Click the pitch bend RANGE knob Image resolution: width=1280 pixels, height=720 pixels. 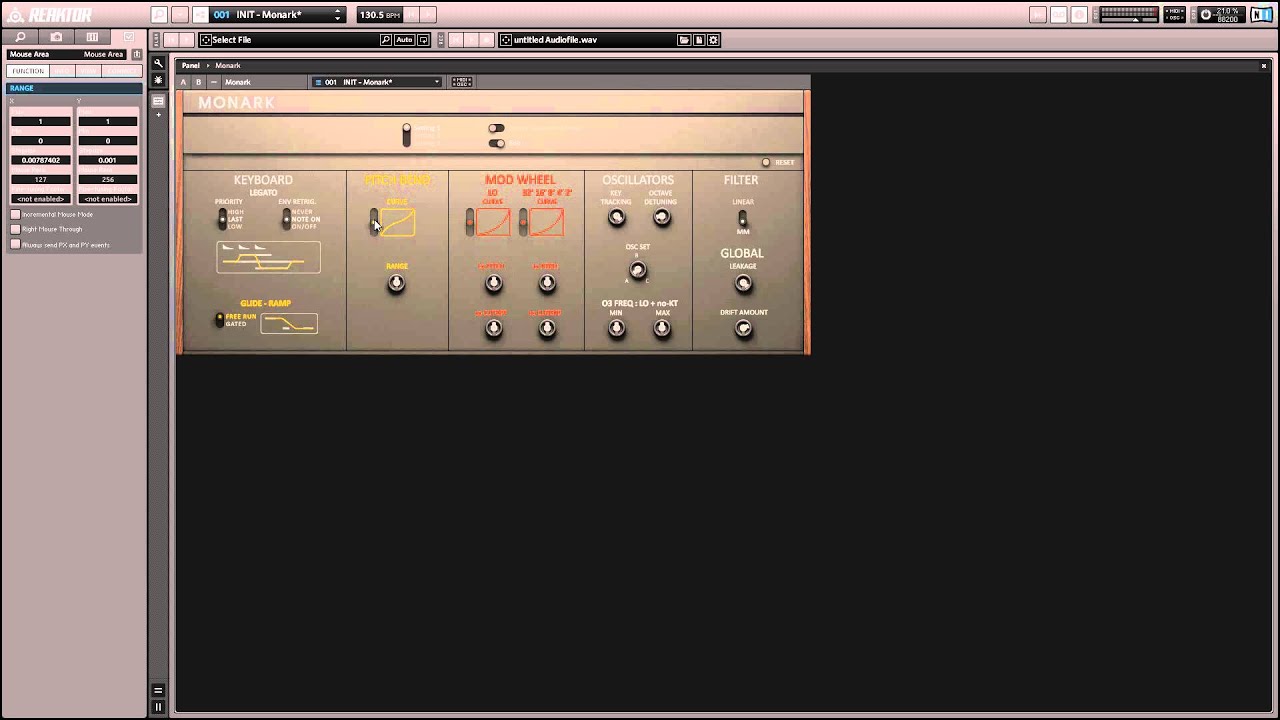tap(396, 283)
